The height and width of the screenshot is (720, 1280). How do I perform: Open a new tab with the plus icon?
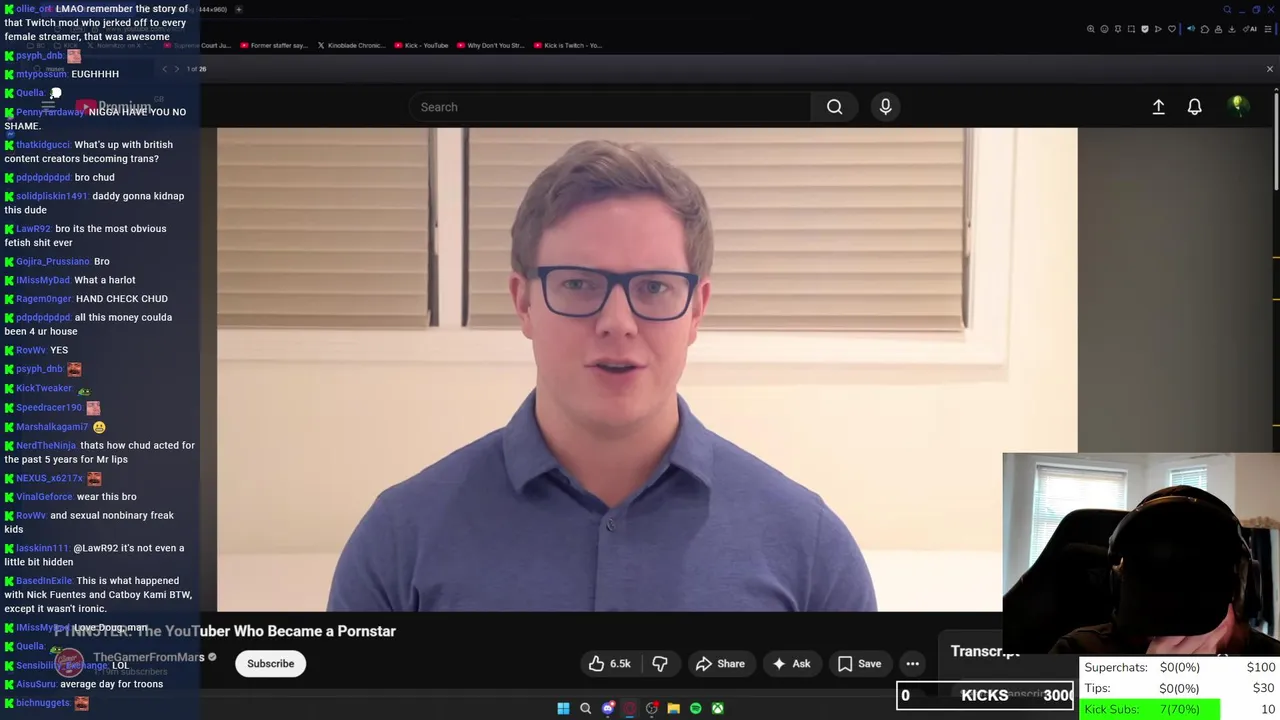tap(238, 9)
